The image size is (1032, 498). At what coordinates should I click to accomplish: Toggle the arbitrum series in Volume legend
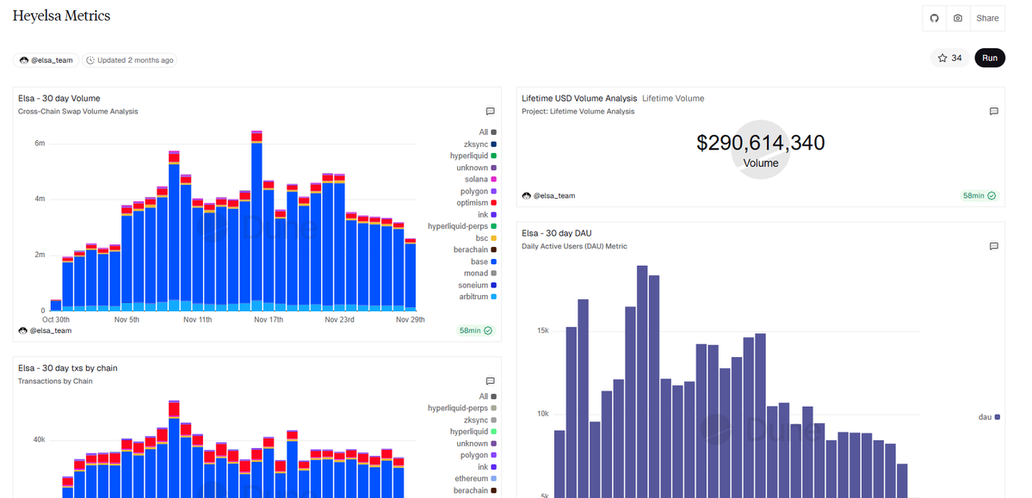click(474, 297)
